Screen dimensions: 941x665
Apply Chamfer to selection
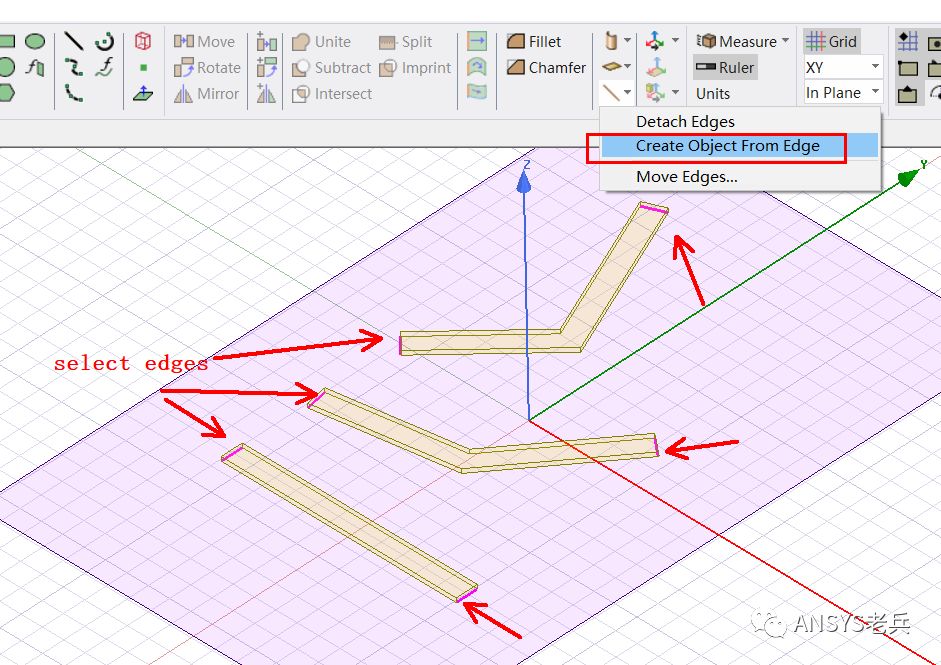pyautogui.click(x=546, y=67)
